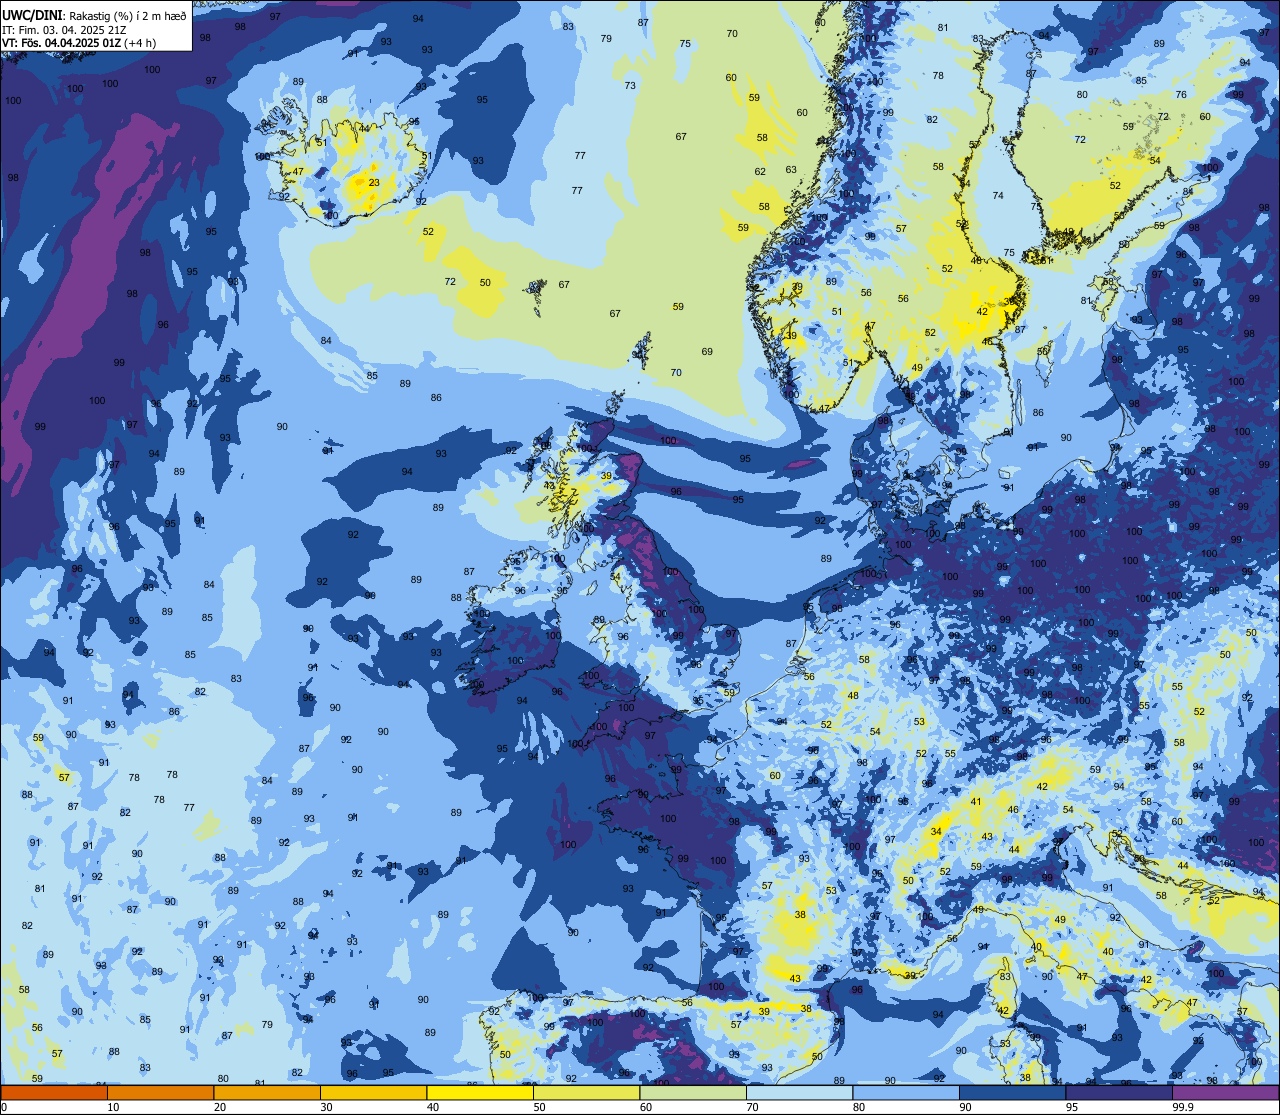Screen dimensions: 1280x1115
Task: Click the 40–50 bright yellow legend swatch
Action: [480, 1092]
